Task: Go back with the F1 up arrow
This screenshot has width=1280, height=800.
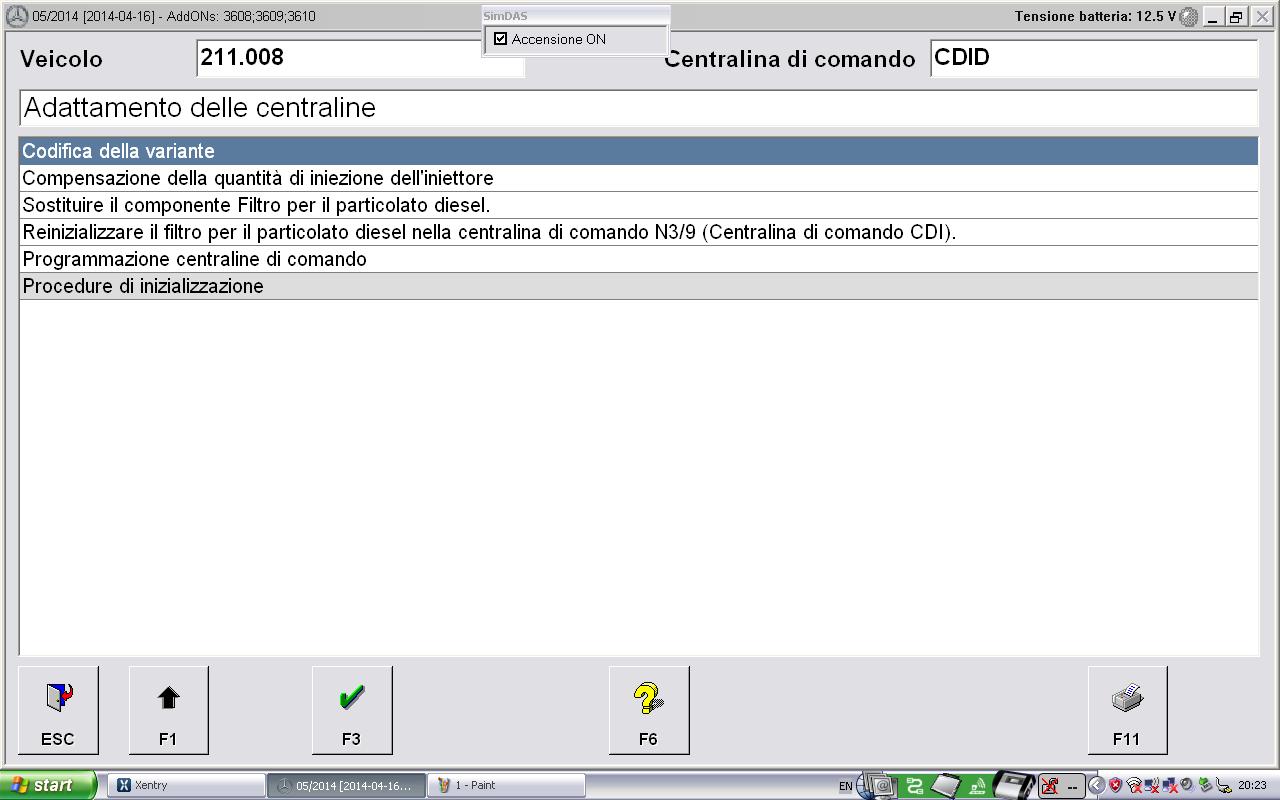Action: (x=168, y=710)
